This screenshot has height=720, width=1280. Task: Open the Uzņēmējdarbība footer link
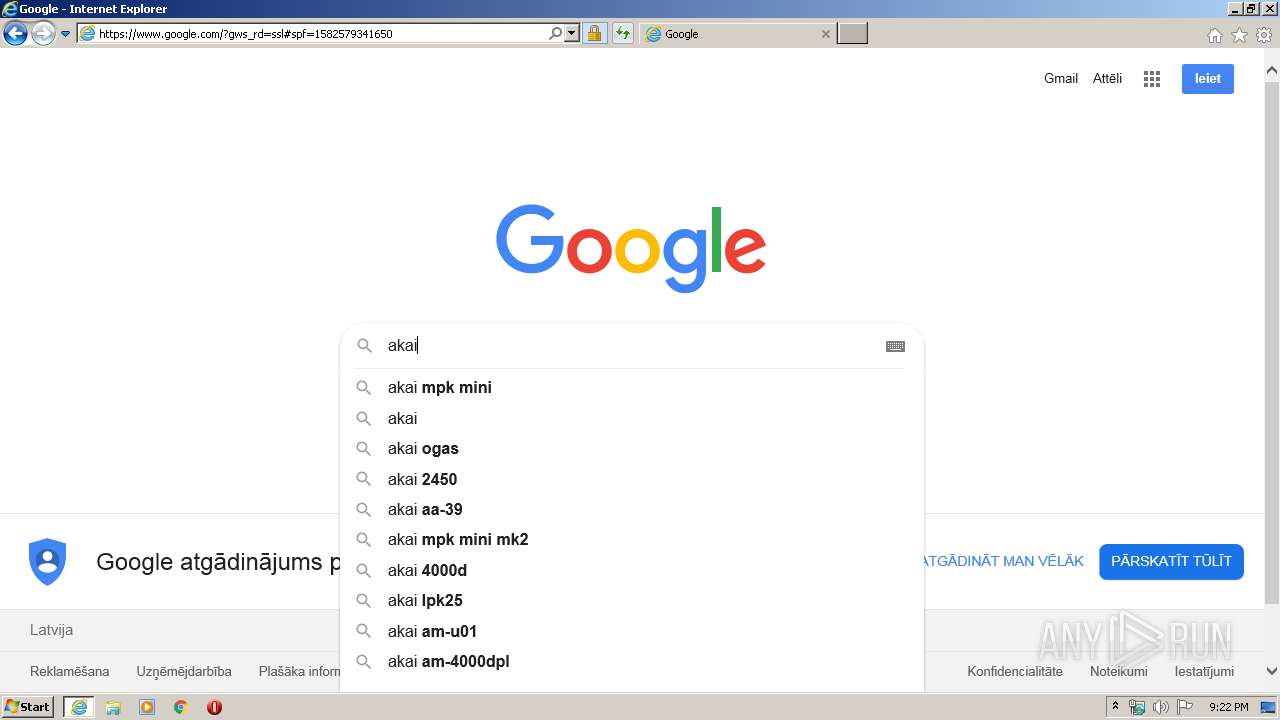[x=184, y=671]
